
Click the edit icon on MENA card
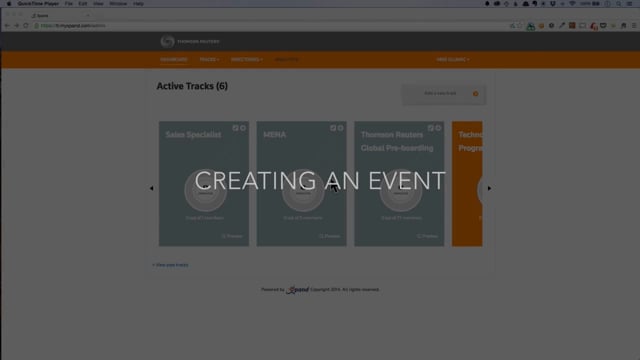click(333, 128)
